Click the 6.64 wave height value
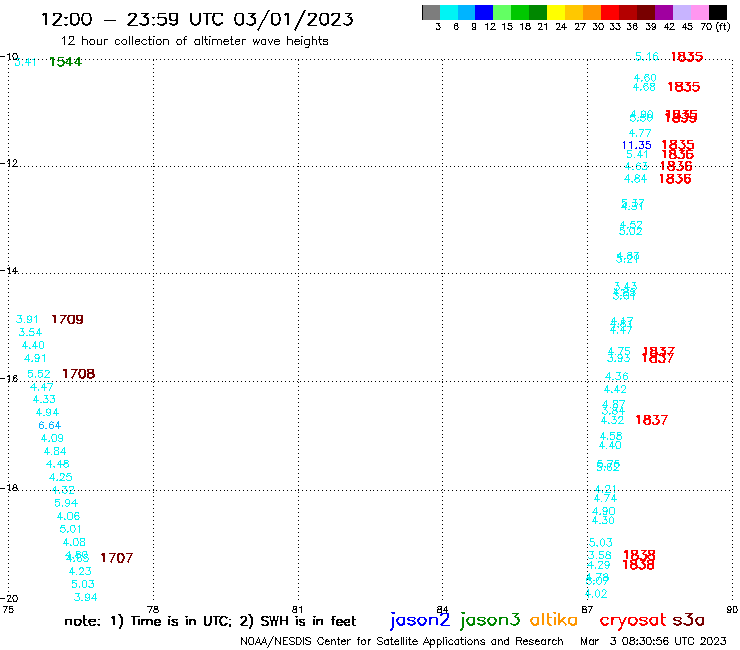 click(50, 425)
